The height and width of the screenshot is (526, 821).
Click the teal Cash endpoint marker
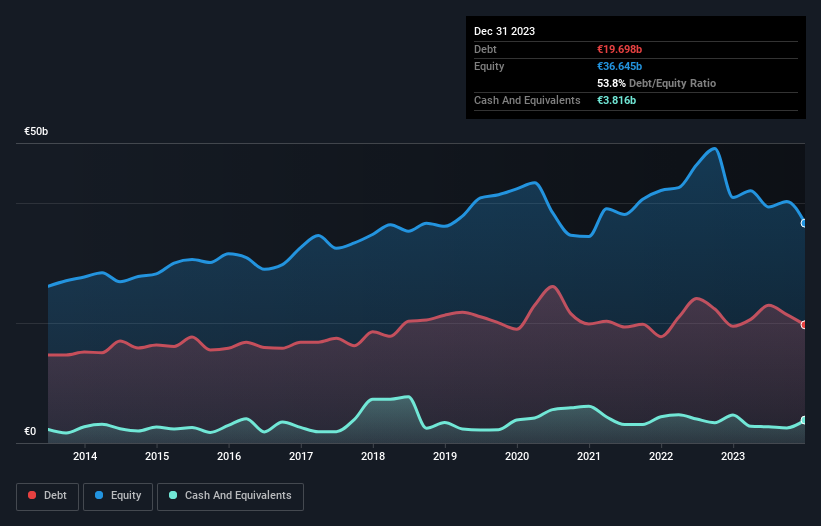tap(804, 420)
